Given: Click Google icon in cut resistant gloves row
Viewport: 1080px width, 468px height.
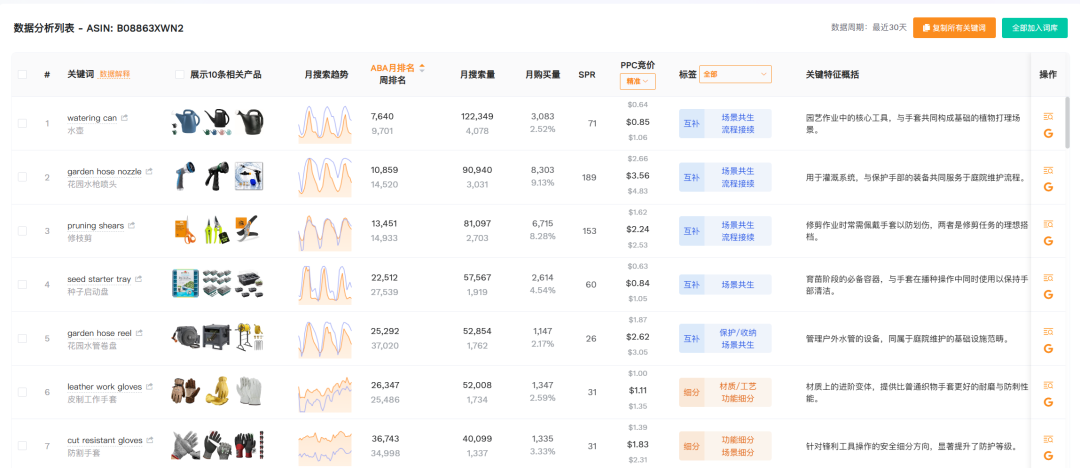Looking at the screenshot, I should pyautogui.click(x=1048, y=456).
